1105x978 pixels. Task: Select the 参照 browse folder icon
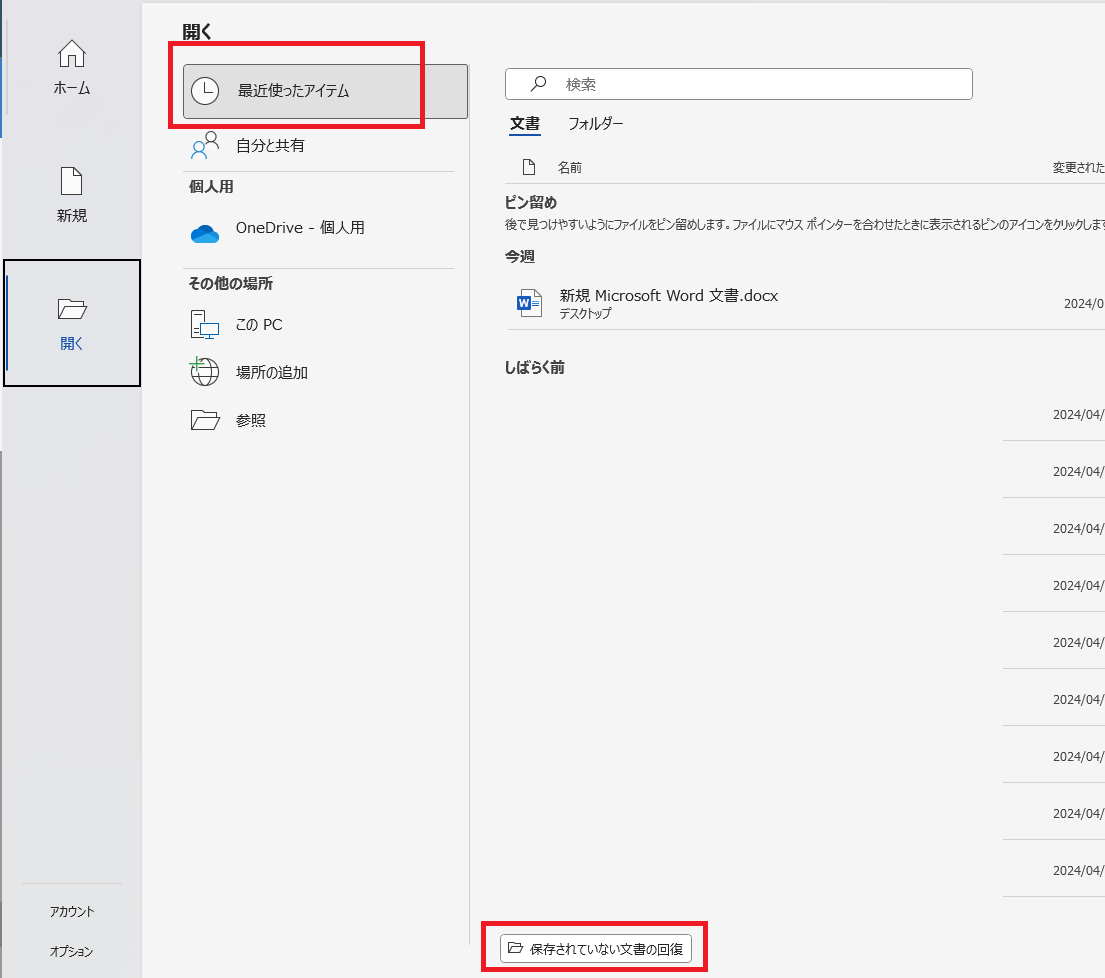pos(204,419)
